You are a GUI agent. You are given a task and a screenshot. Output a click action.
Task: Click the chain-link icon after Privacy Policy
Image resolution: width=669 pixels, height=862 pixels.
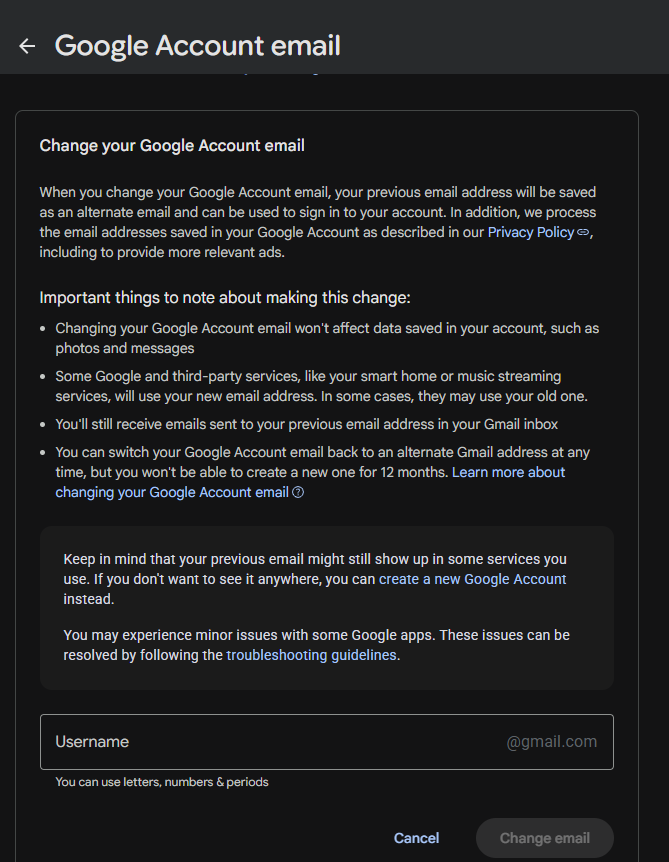pos(583,233)
